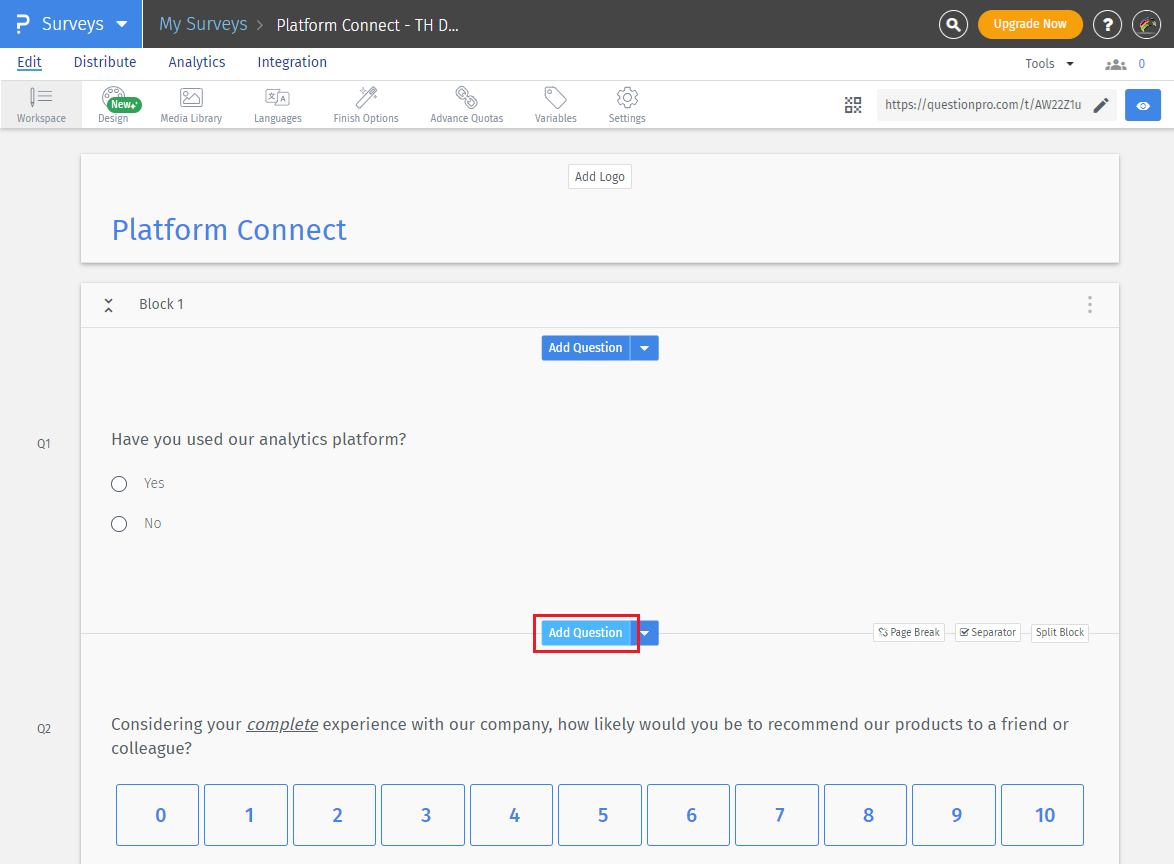Edit survey URL with pencil icon

(1101, 105)
